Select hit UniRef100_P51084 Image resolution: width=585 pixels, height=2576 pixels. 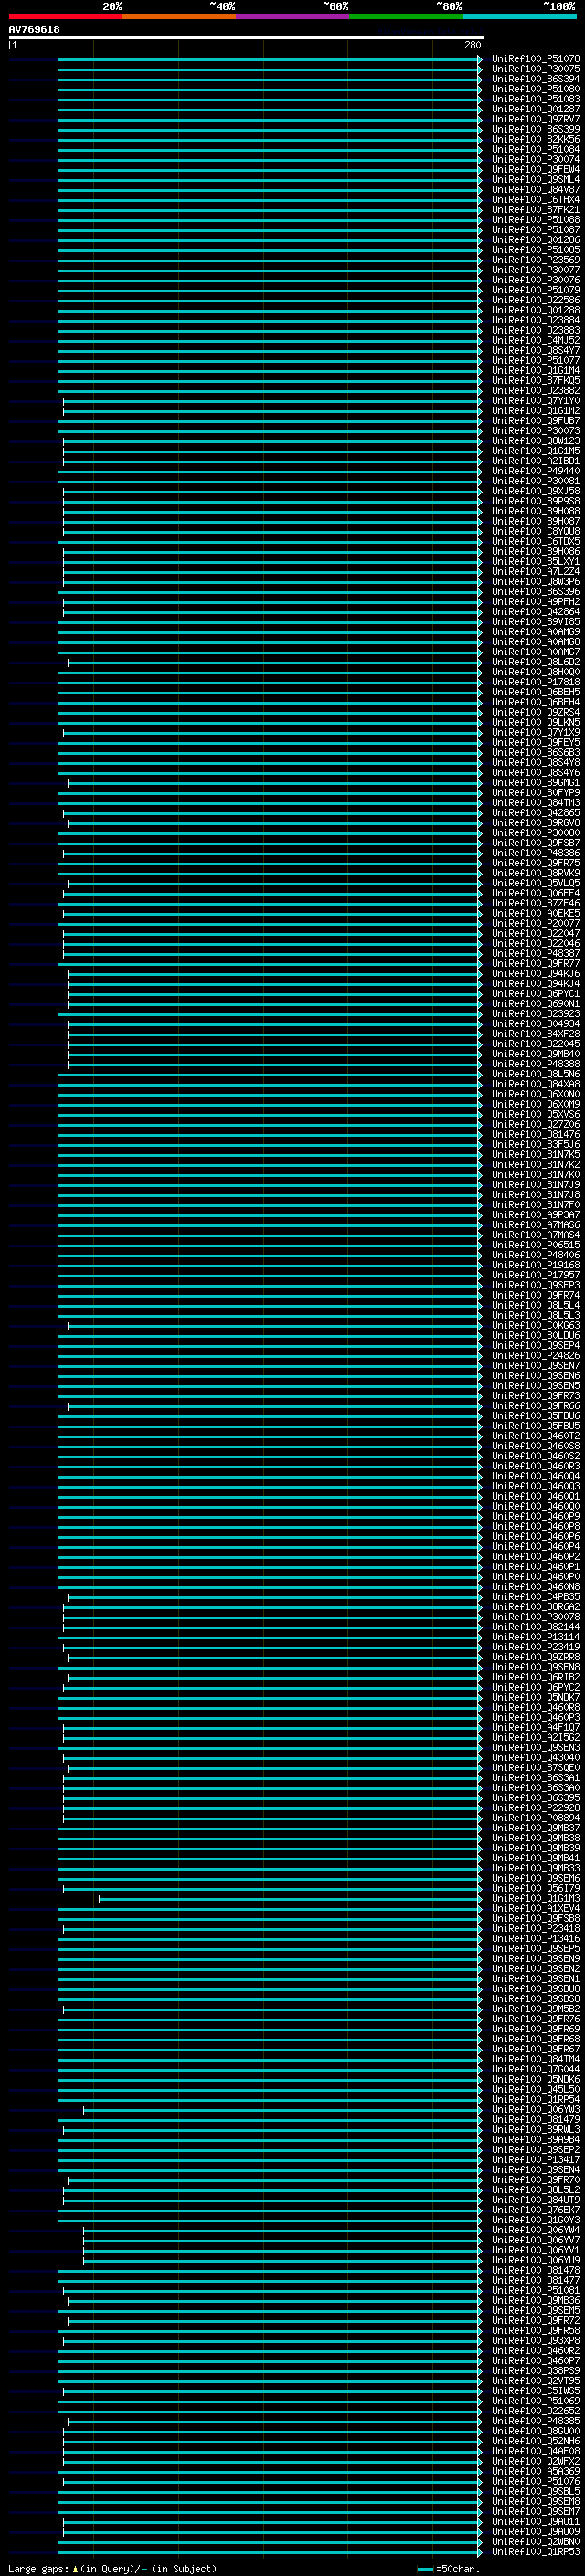pos(535,149)
